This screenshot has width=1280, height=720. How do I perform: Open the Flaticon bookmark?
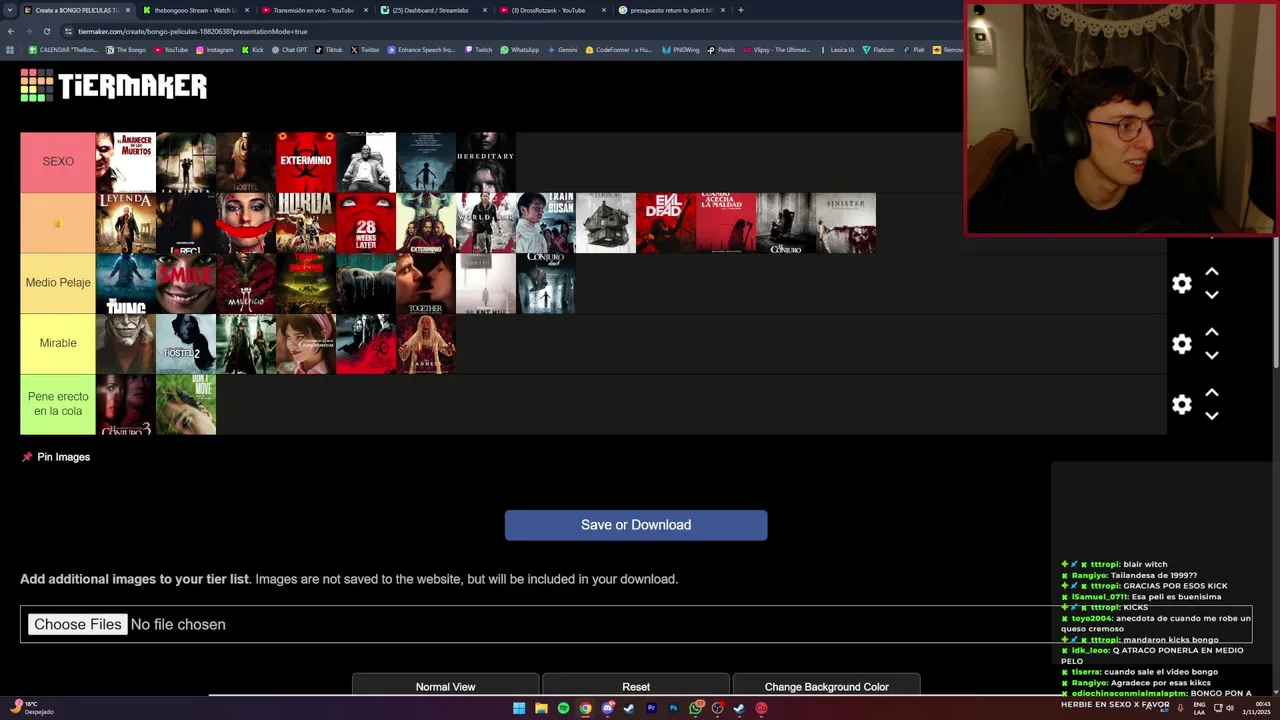coord(879,49)
